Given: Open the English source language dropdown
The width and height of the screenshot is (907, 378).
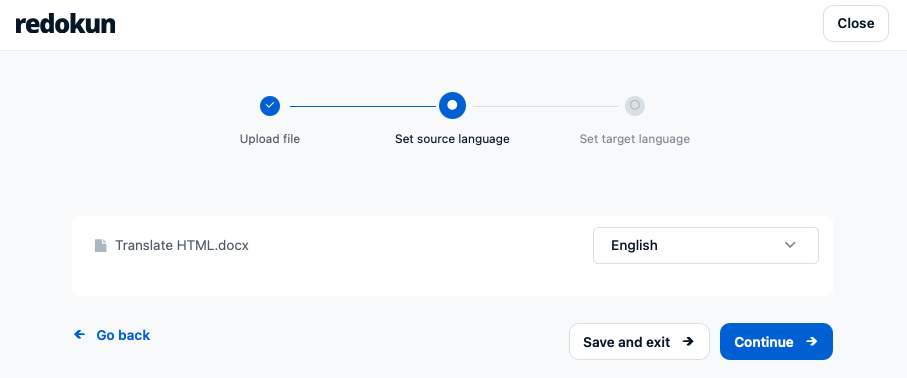Looking at the screenshot, I should coord(706,245).
